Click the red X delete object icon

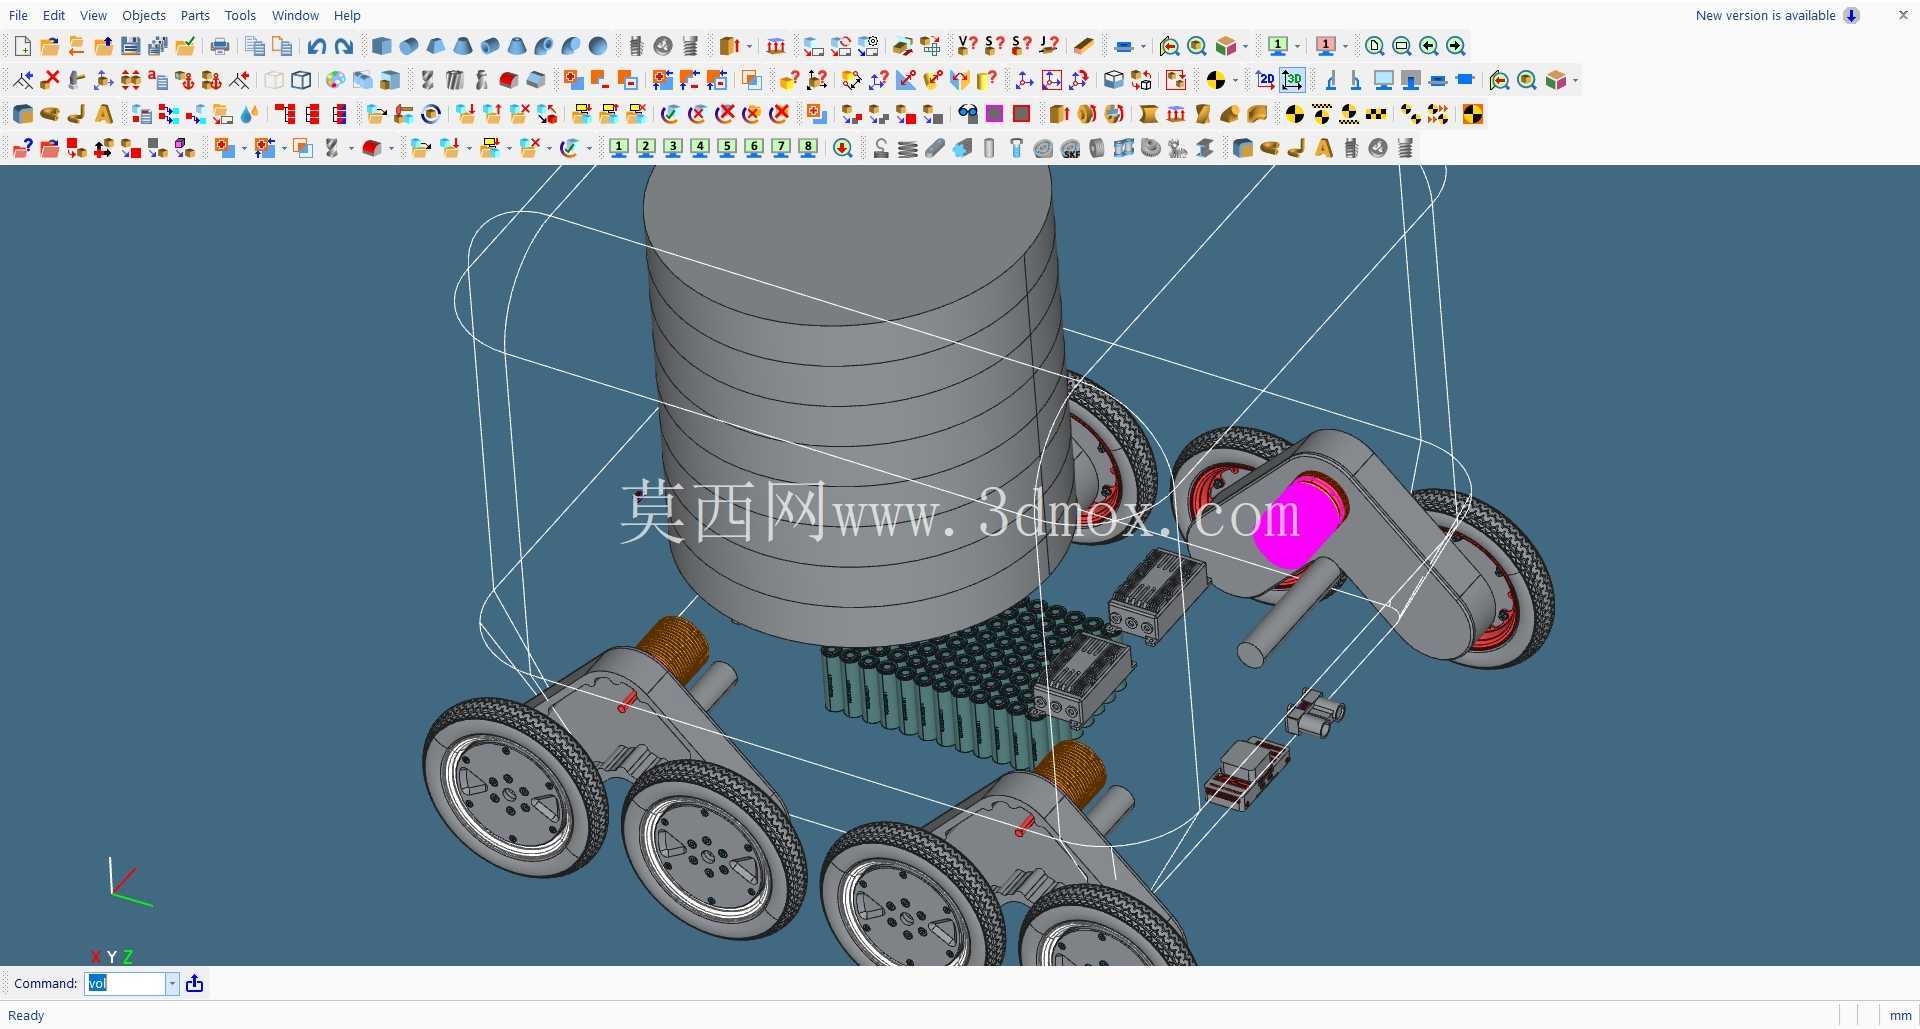click(50, 80)
